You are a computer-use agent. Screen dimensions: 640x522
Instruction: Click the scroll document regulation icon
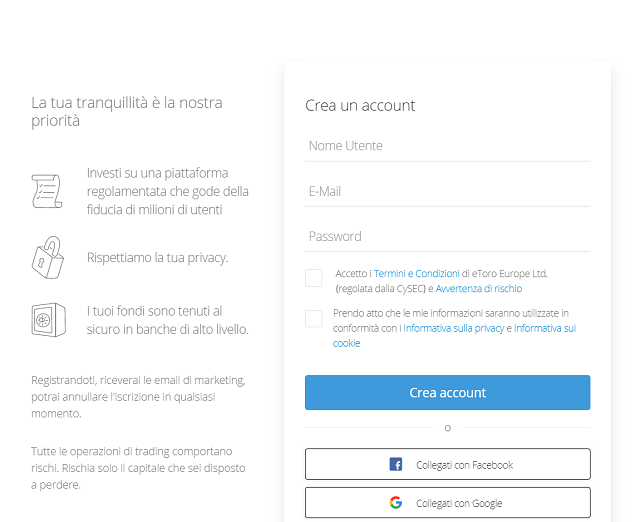47,191
